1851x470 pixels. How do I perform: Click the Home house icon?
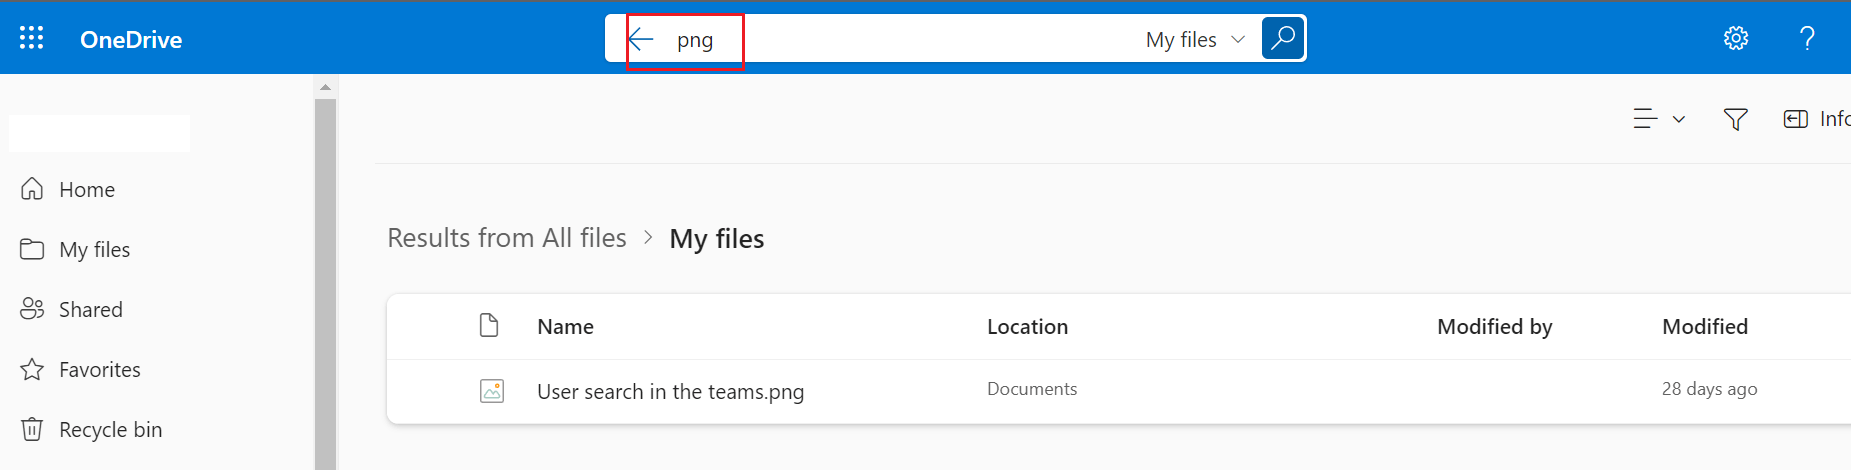tap(32, 188)
